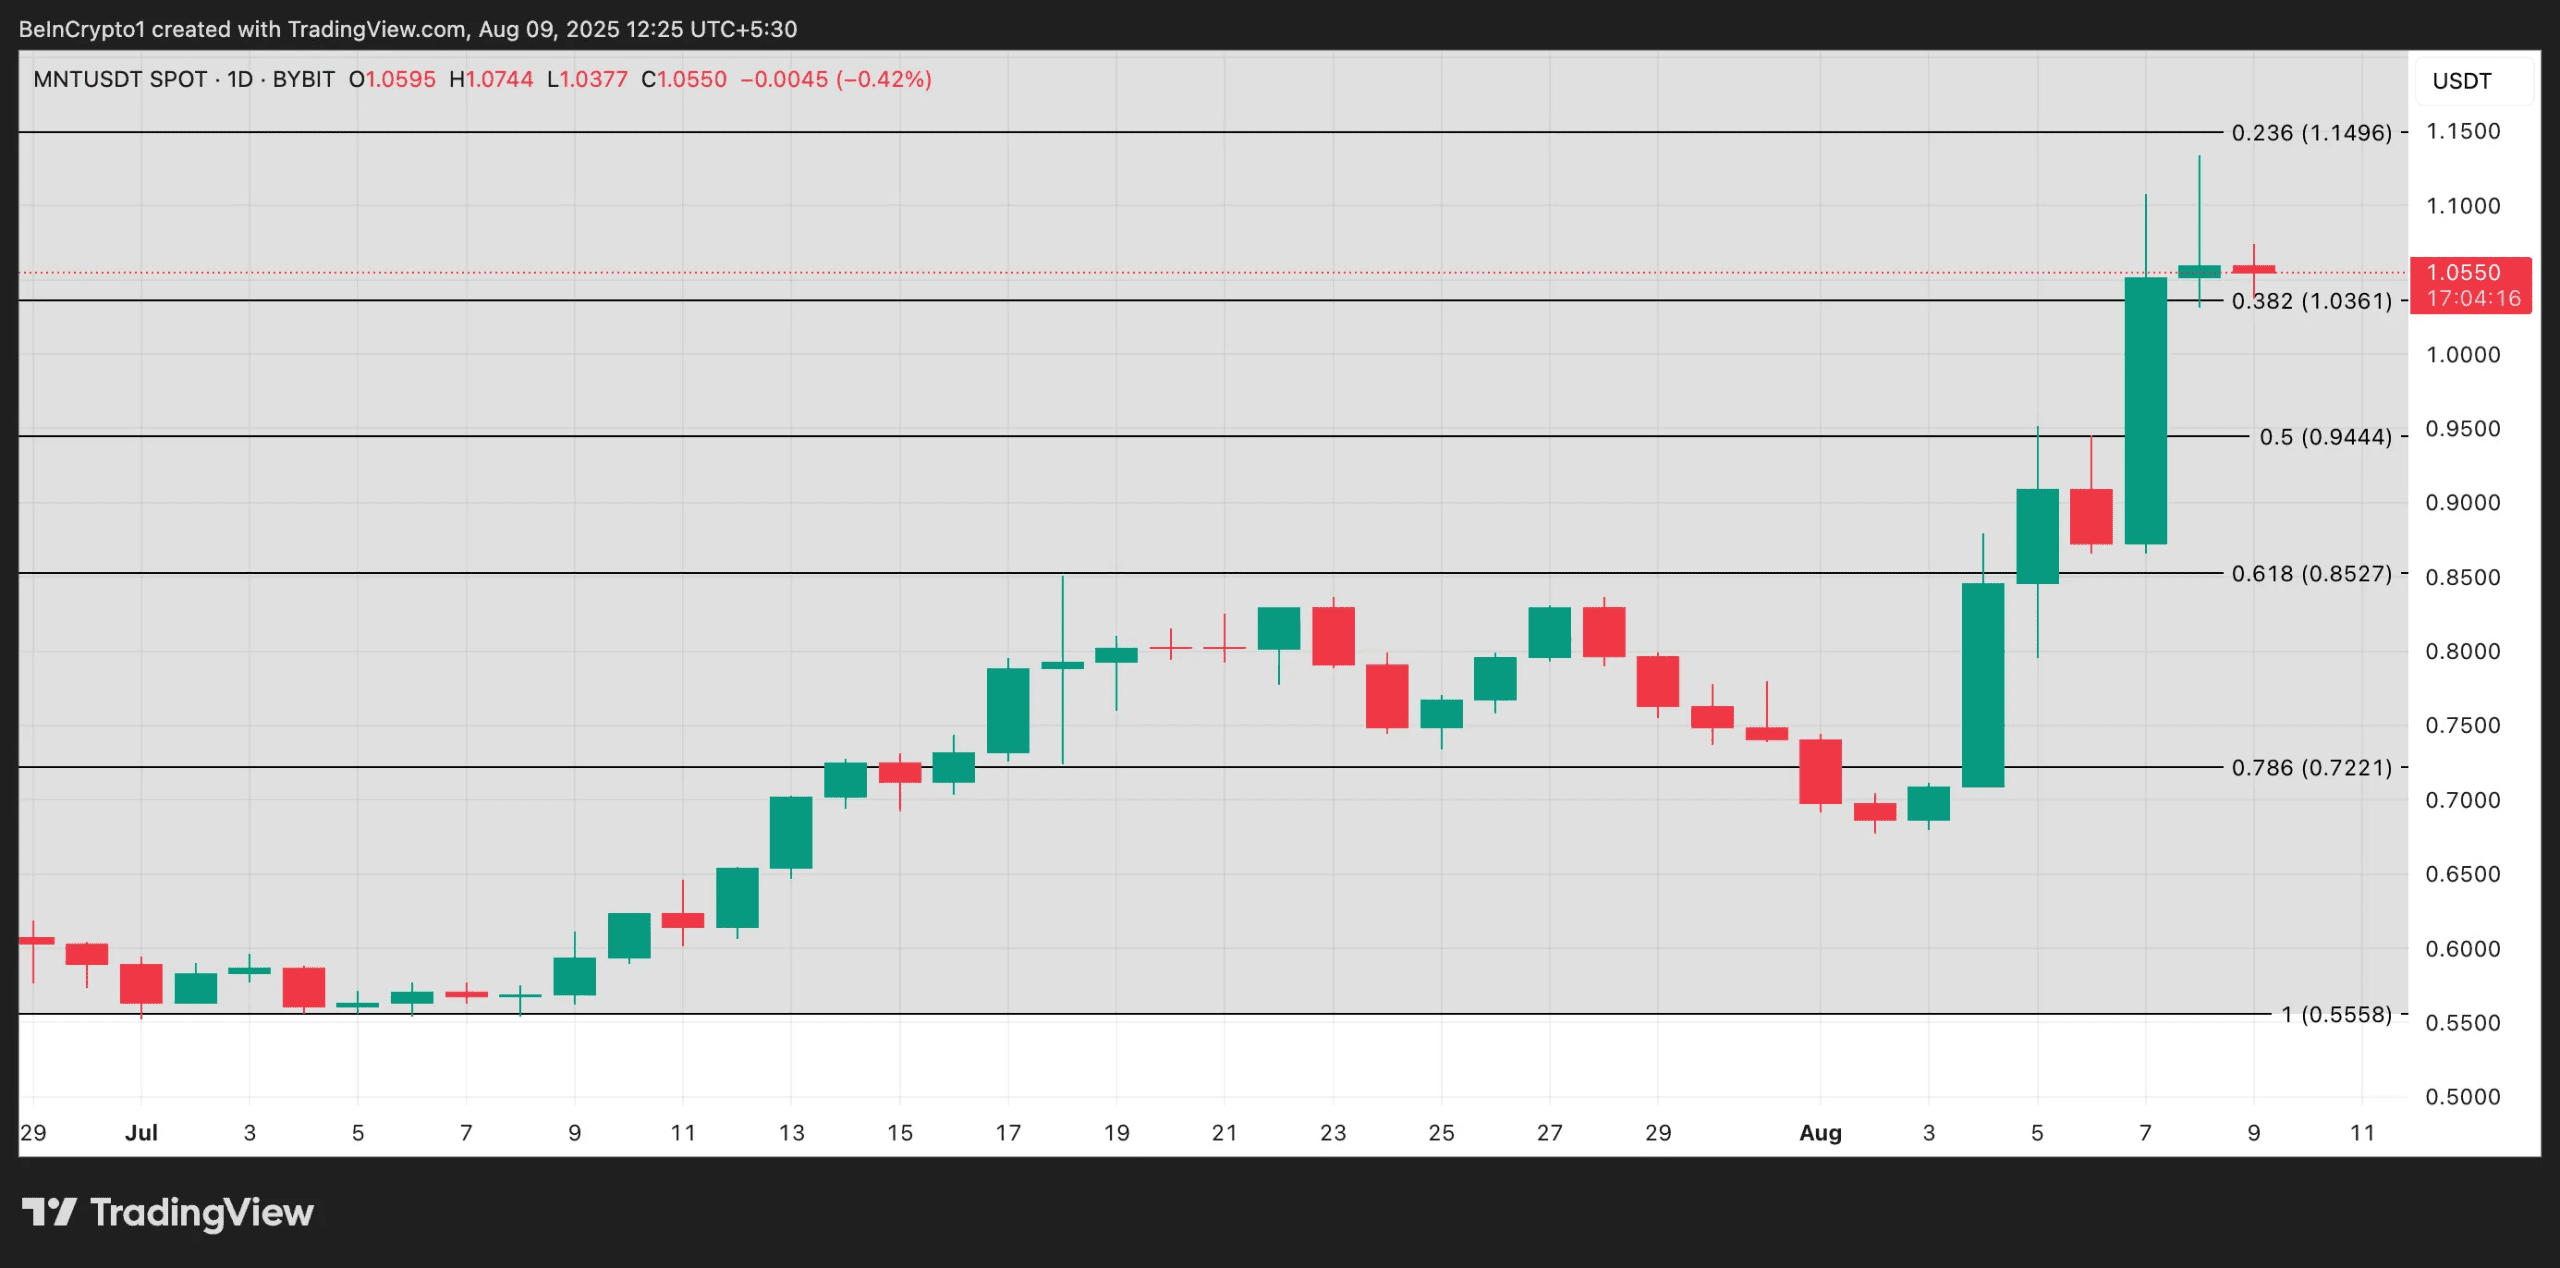The height and width of the screenshot is (1268, 2560).
Task: Click the TradingView wordmark text
Action: pyautogui.click(x=202, y=1213)
